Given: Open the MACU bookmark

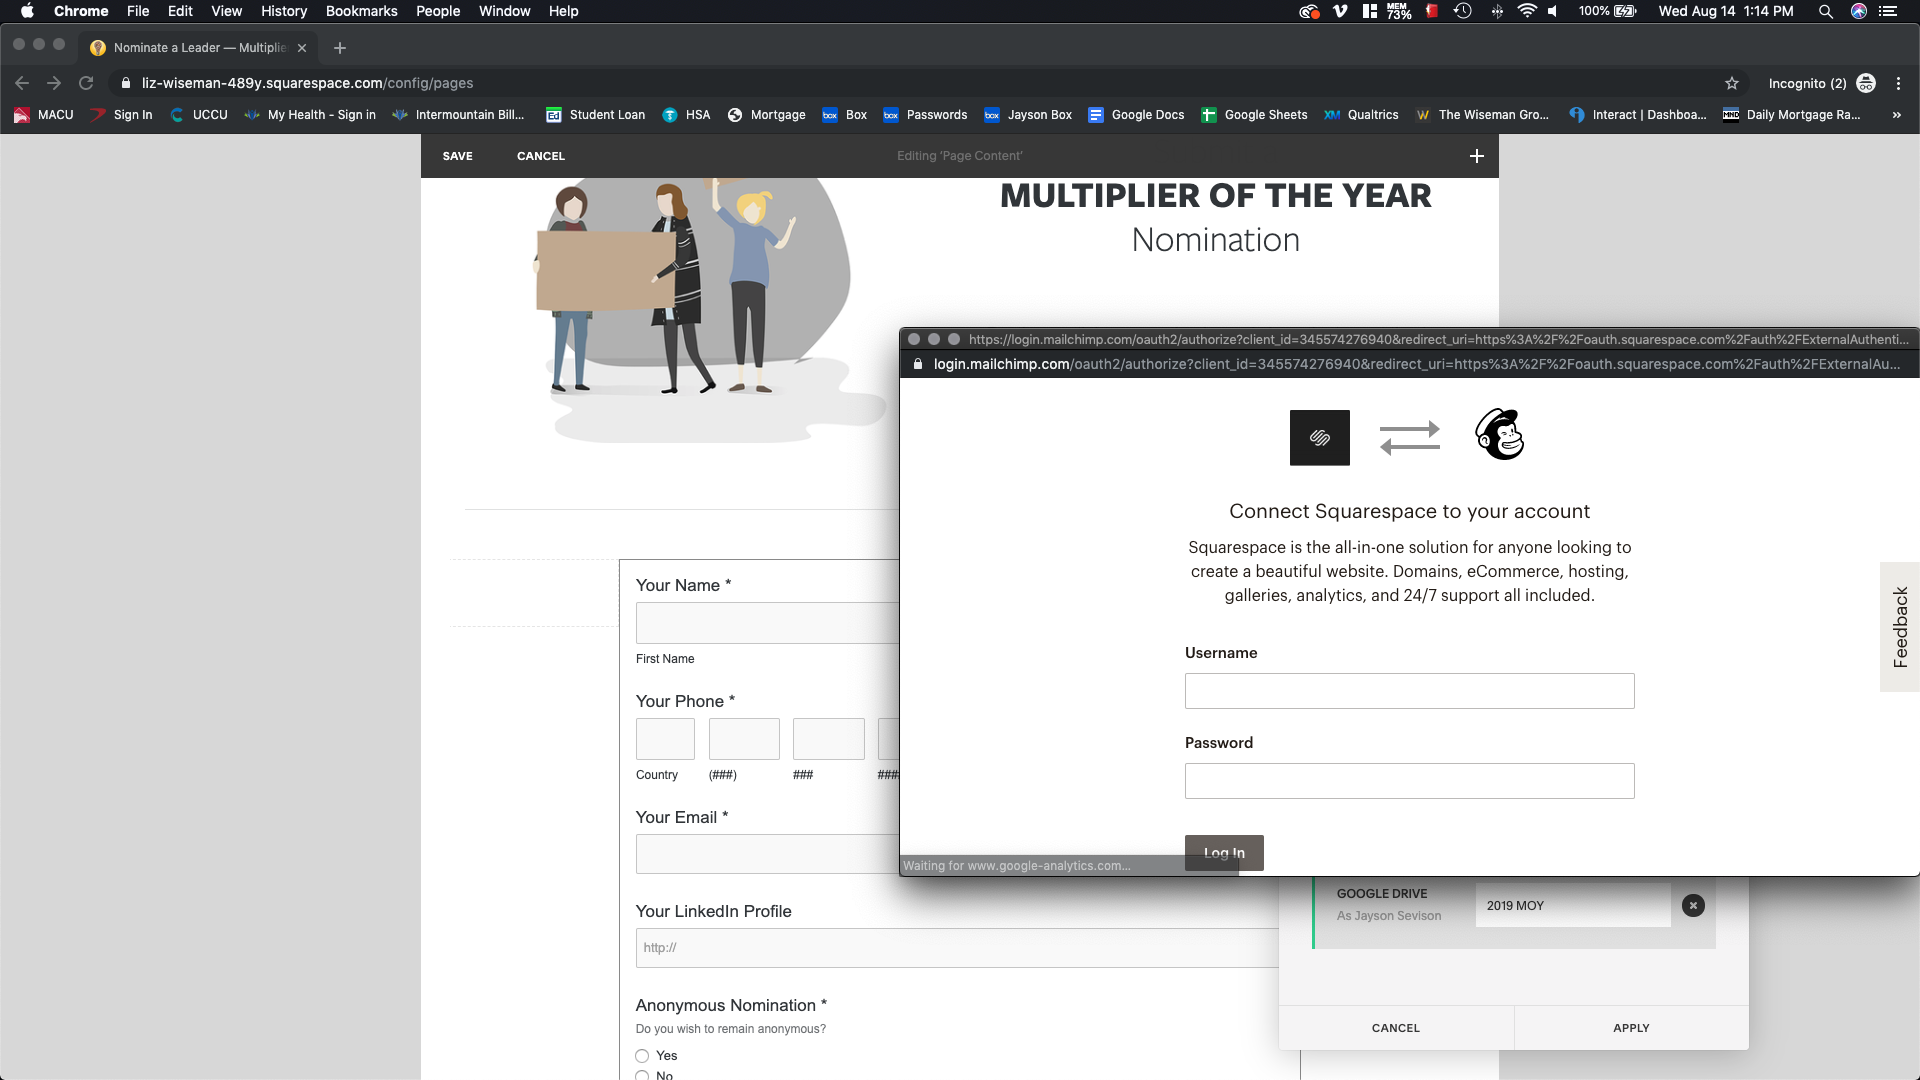Looking at the screenshot, I should (x=44, y=115).
